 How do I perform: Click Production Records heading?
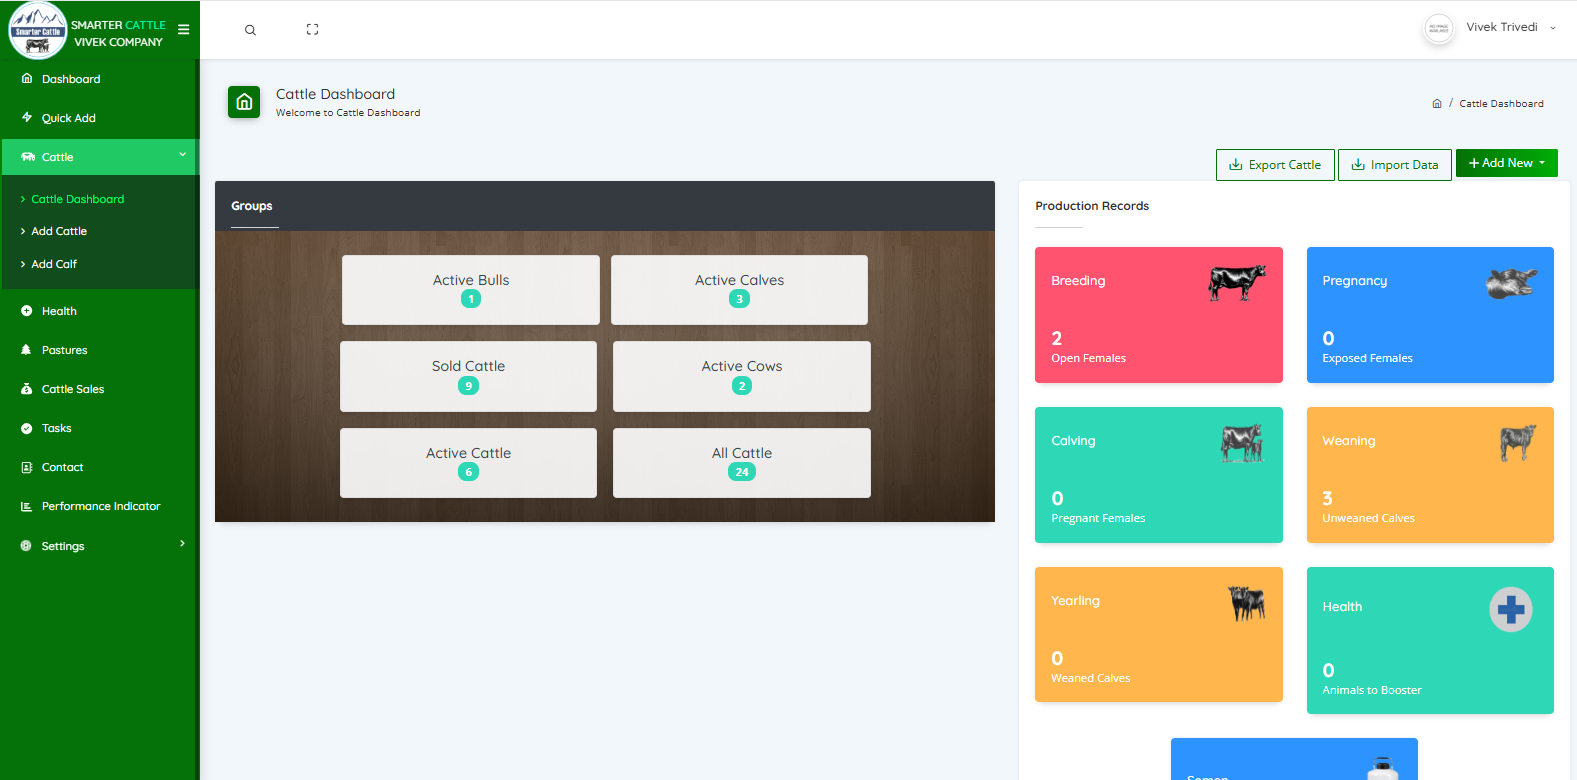pyautogui.click(x=1092, y=206)
